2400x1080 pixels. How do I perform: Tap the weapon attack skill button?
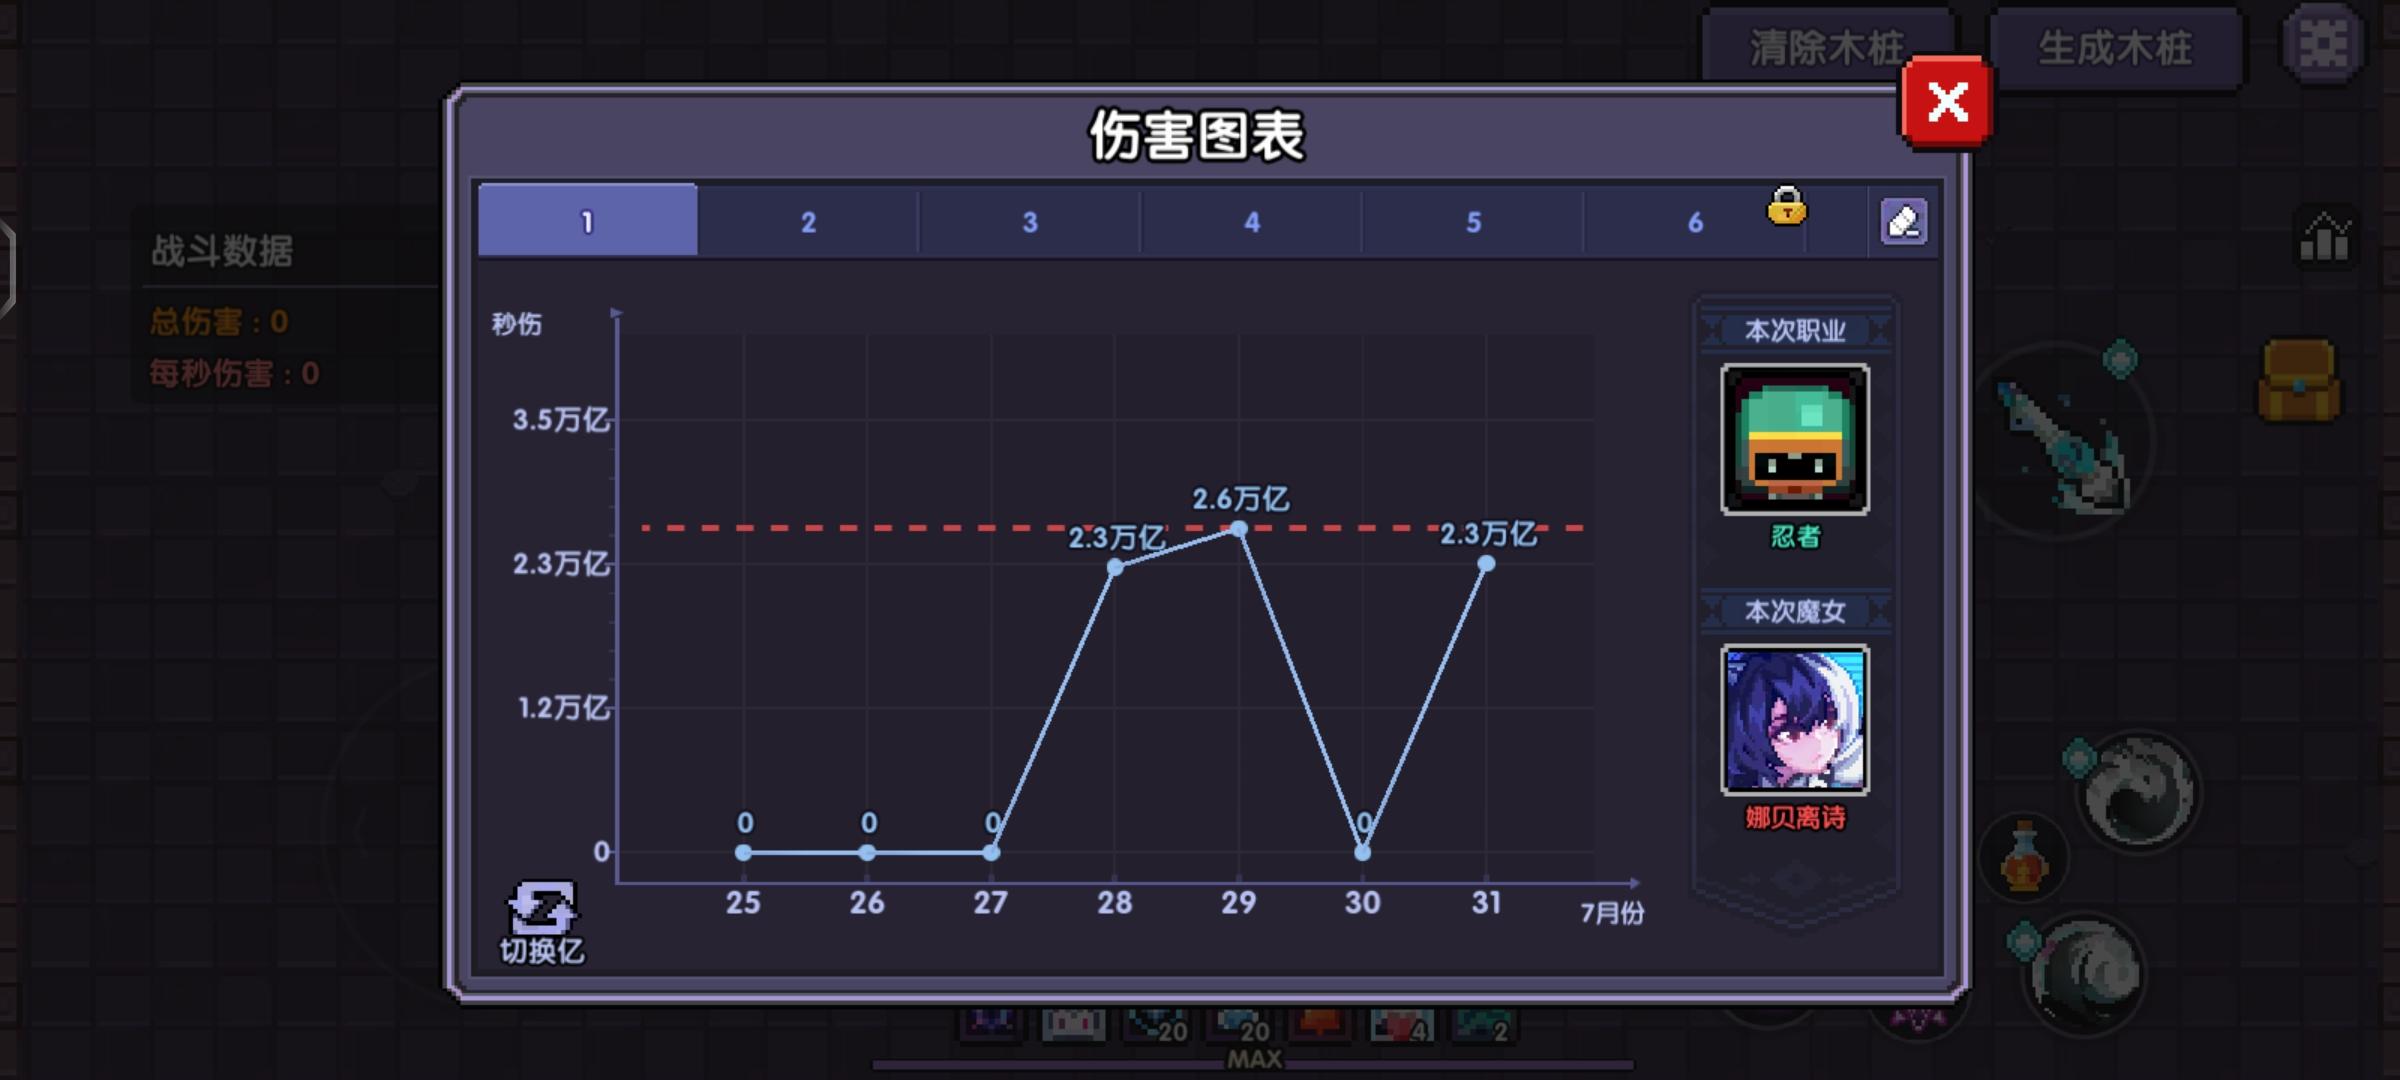coord(2066,440)
